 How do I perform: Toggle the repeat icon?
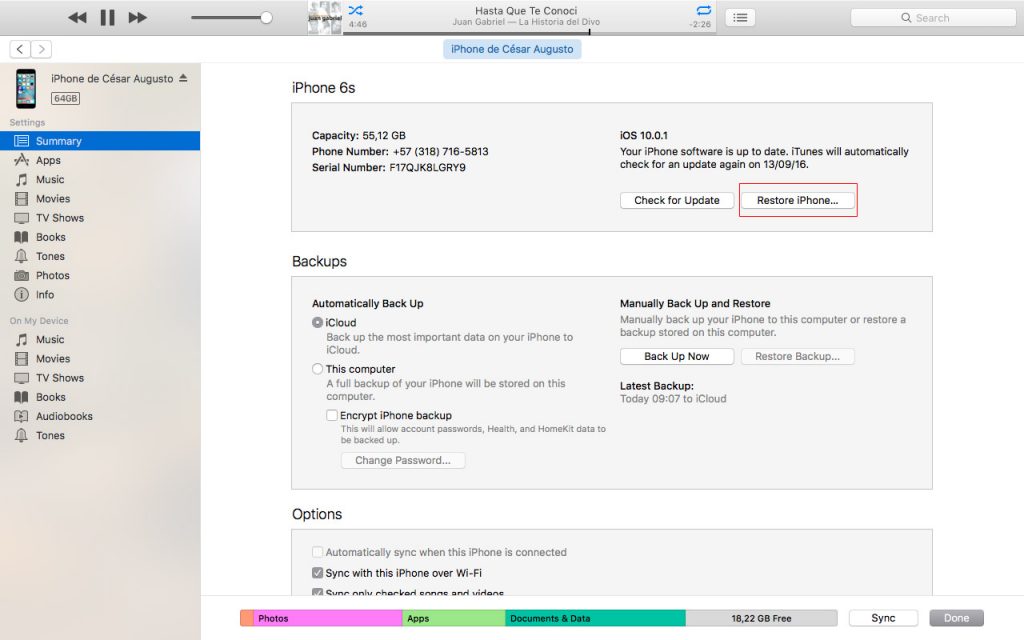click(x=703, y=10)
